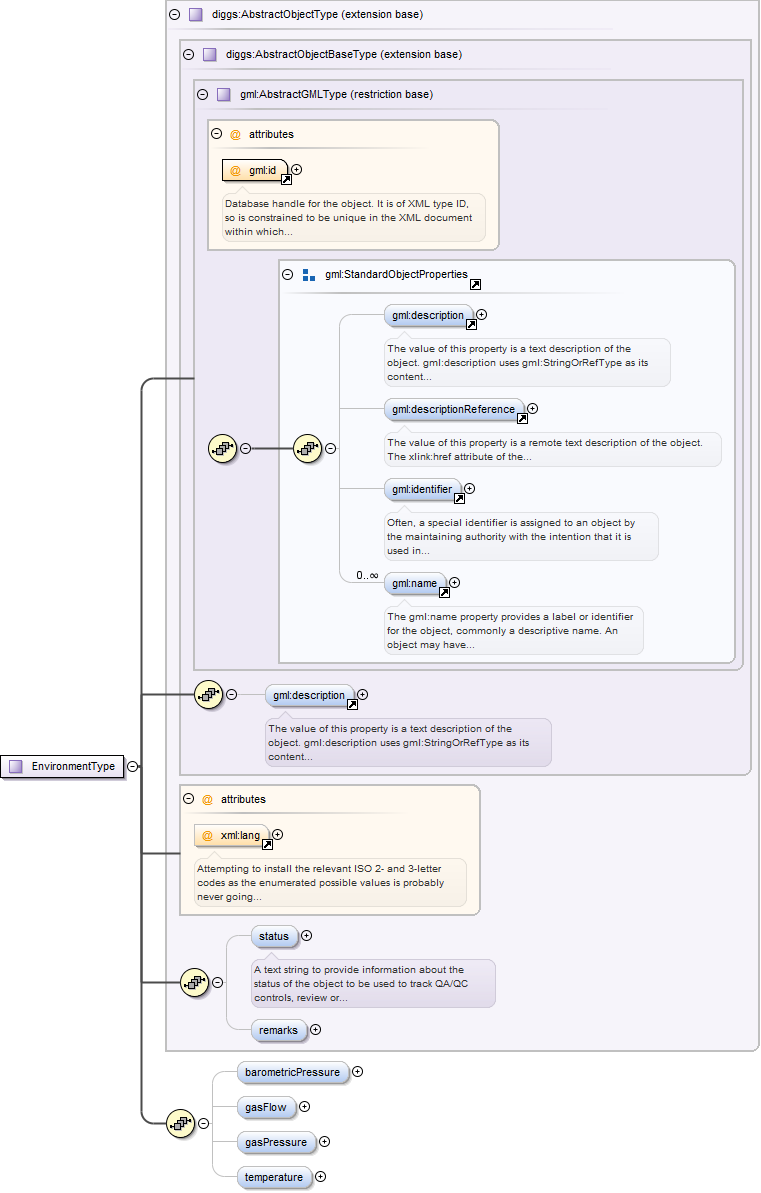Viewport: 761px width, 1193px height.
Task: Expand the gml:id attribute plus icon
Action: [296, 170]
